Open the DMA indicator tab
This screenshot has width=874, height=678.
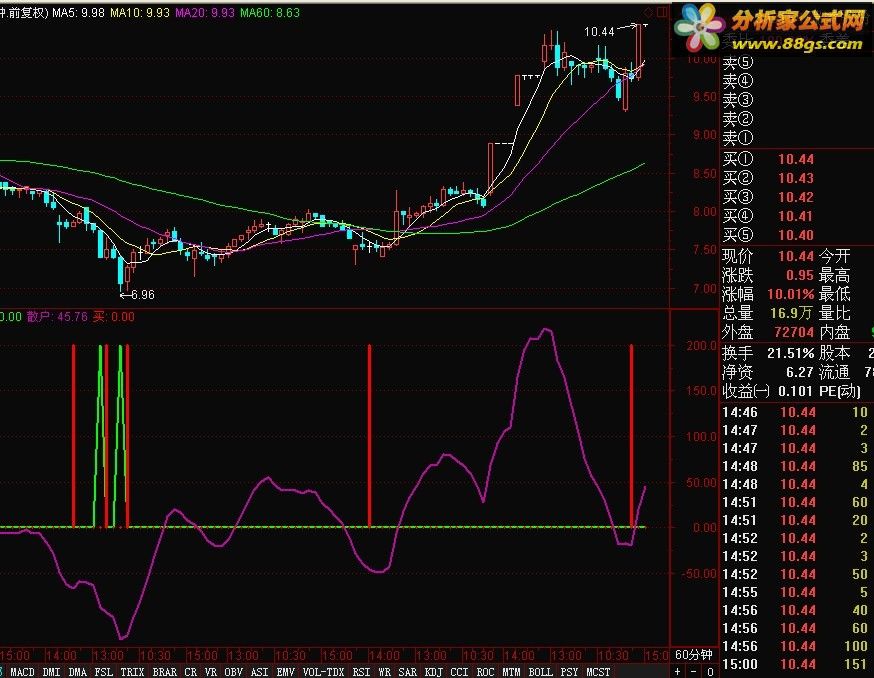(77, 672)
